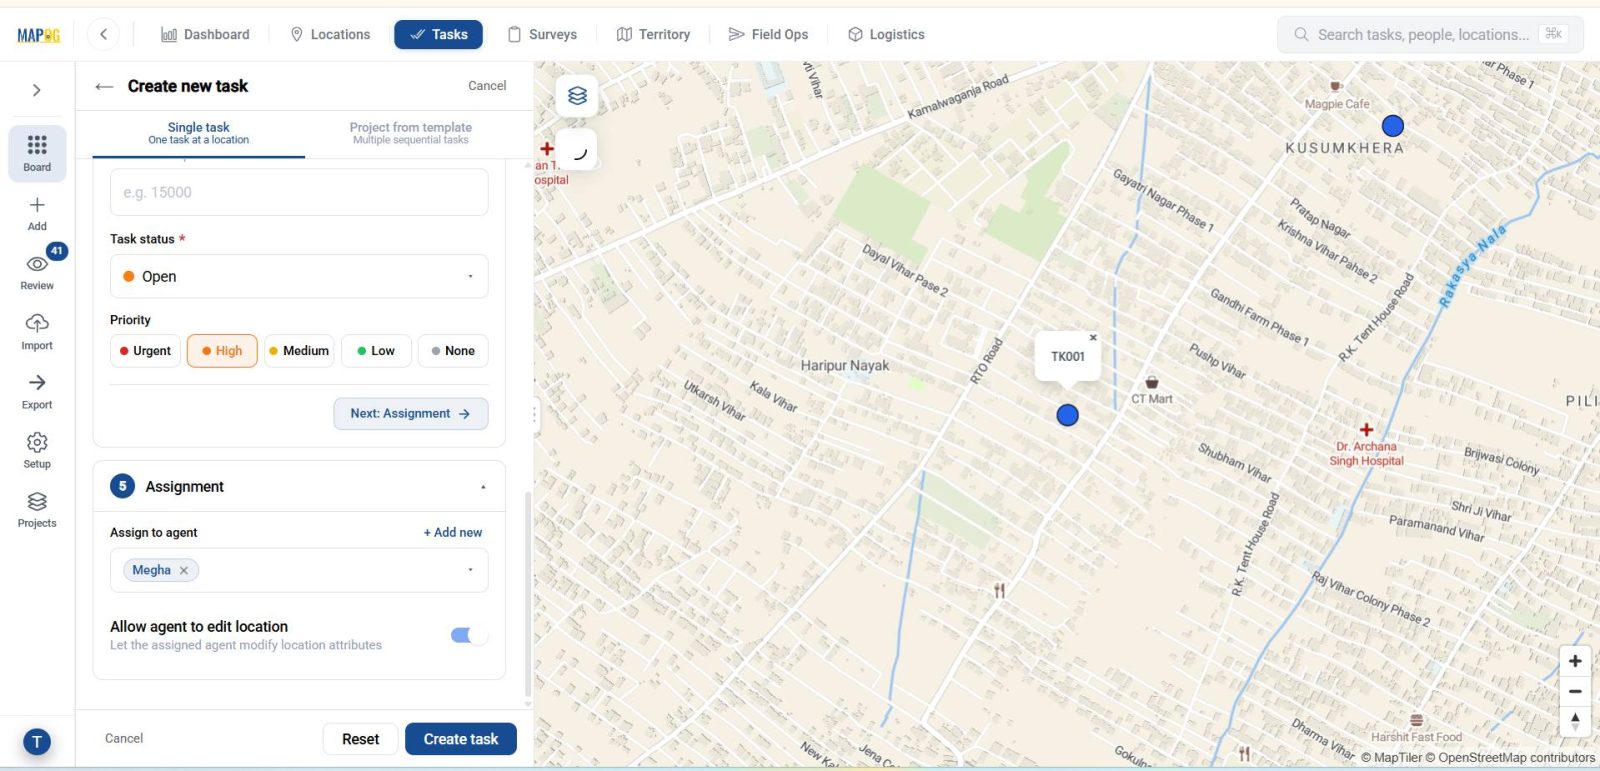The image size is (1600, 771).
Task: Open the Assign to agent dropdown
Action: click(299, 570)
